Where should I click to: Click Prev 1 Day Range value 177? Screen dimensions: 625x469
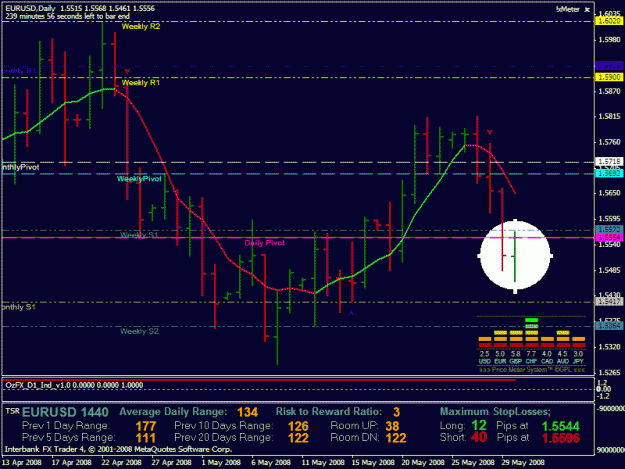point(146,426)
